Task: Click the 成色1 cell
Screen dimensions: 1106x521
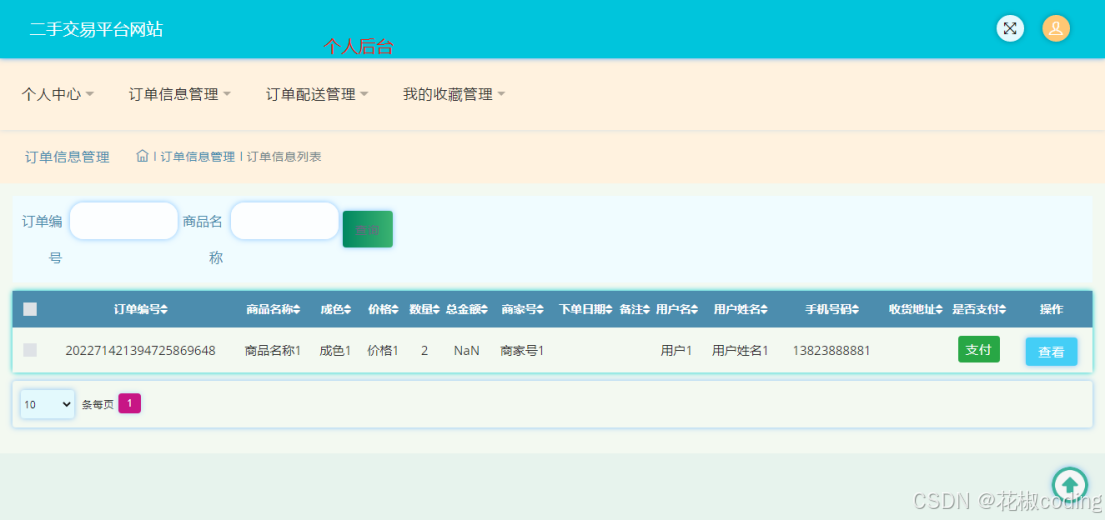Action: coord(335,350)
